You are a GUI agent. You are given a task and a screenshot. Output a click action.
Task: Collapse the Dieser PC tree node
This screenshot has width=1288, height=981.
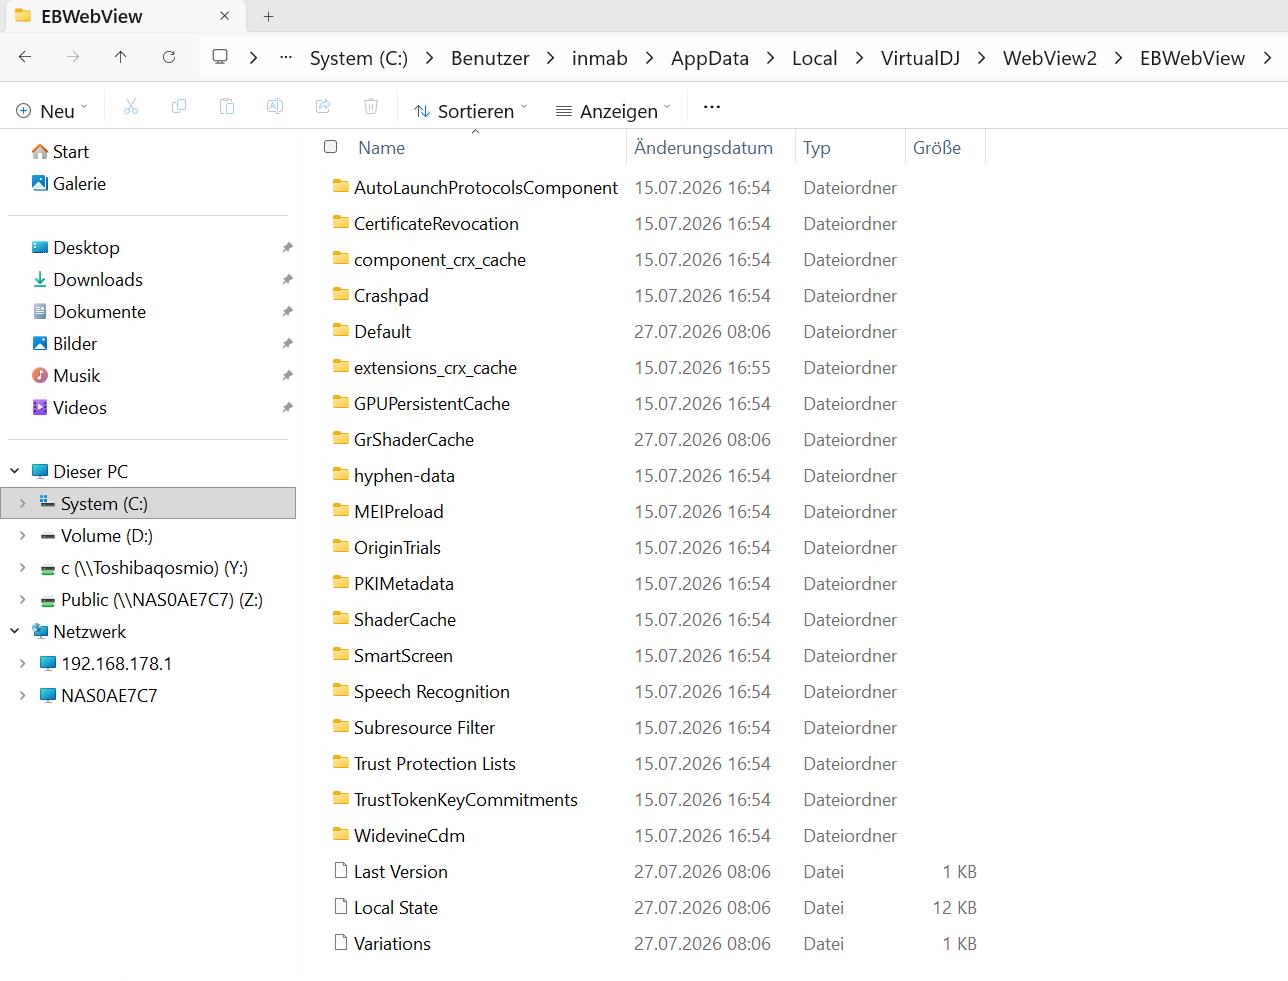(15, 471)
